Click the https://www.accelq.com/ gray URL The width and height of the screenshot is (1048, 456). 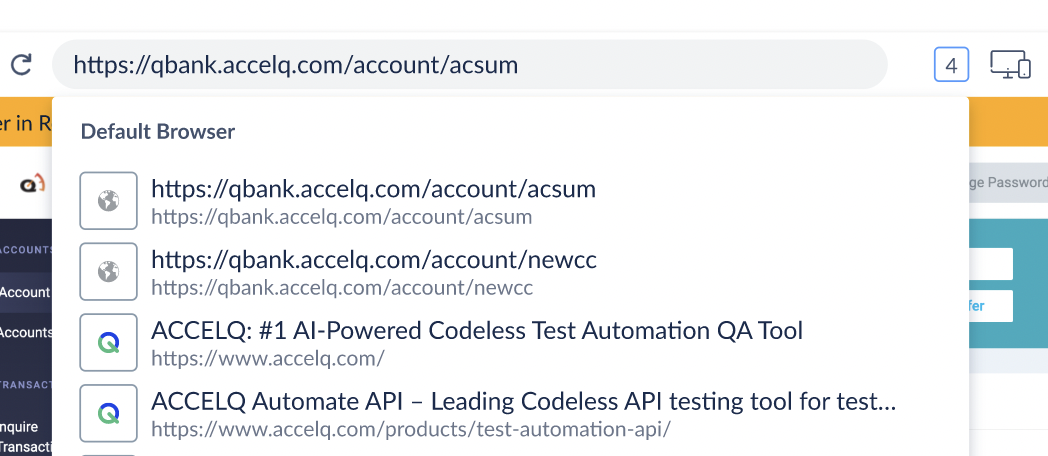pos(267,359)
